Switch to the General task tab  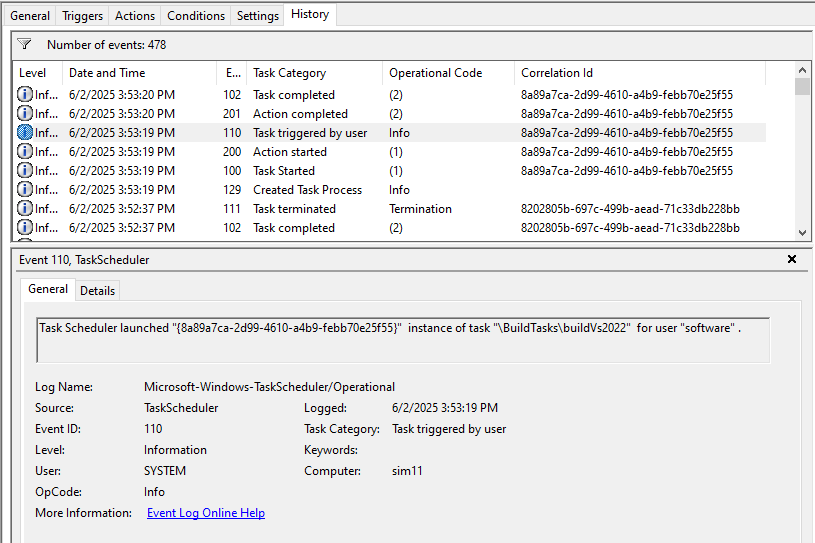pos(30,16)
